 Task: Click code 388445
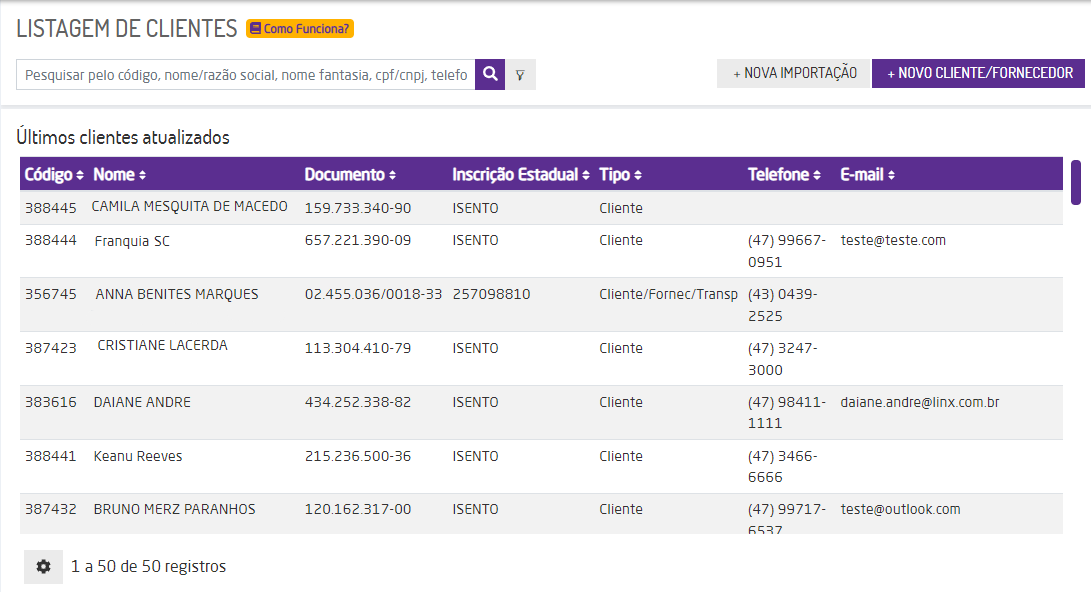51,208
